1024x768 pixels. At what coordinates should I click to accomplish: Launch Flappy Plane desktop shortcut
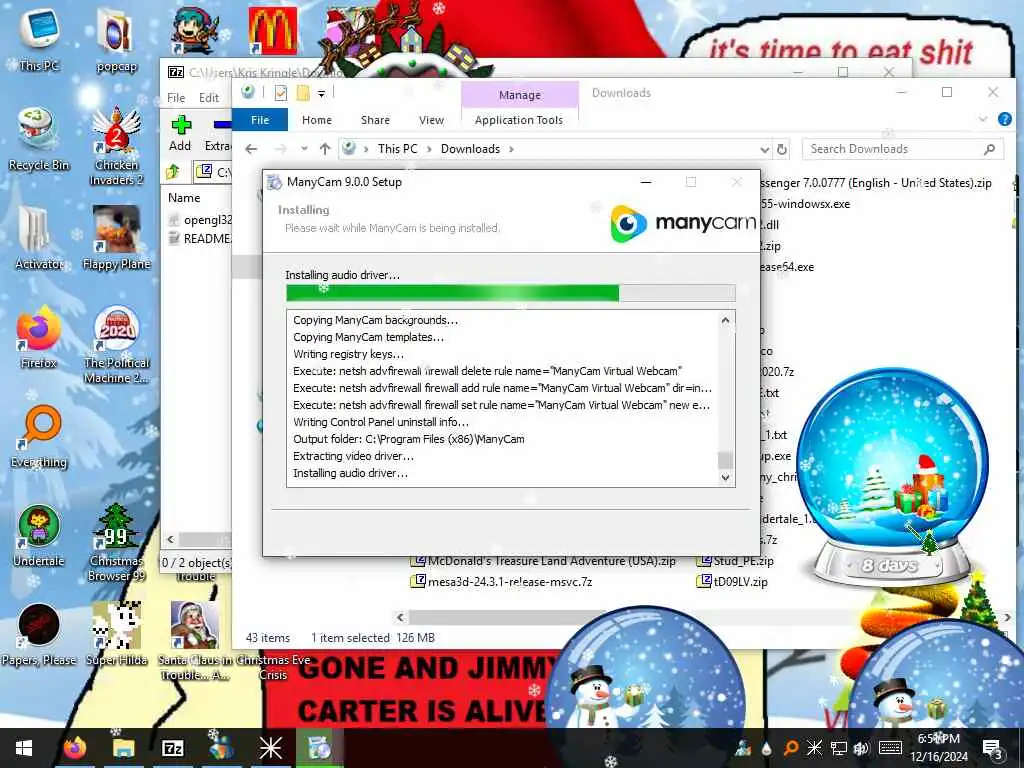click(116, 238)
